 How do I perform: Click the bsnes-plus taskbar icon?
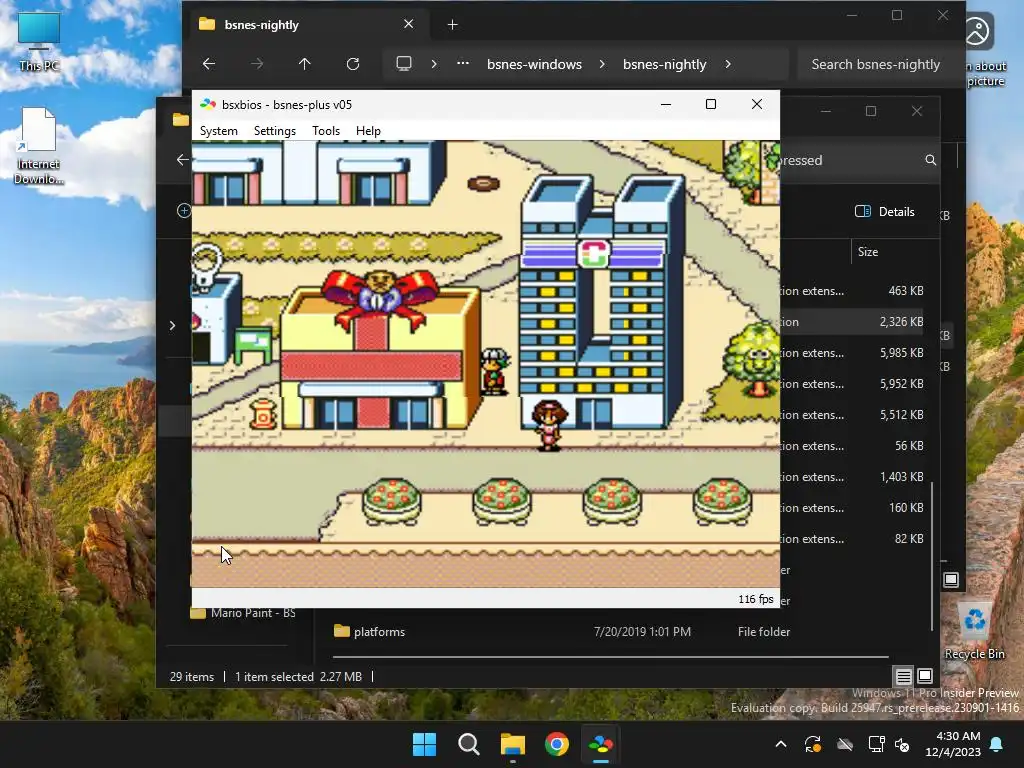[601, 744]
